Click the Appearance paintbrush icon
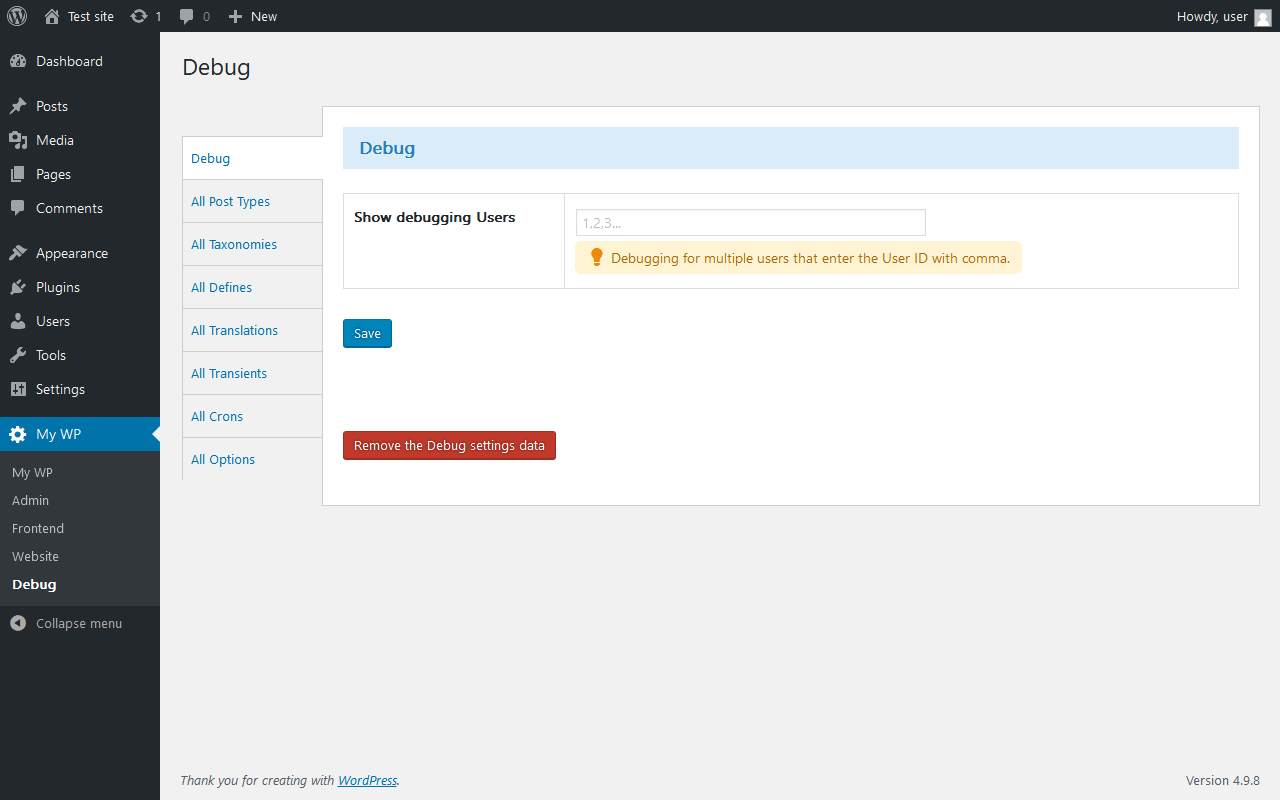 (x=18, y=253)
